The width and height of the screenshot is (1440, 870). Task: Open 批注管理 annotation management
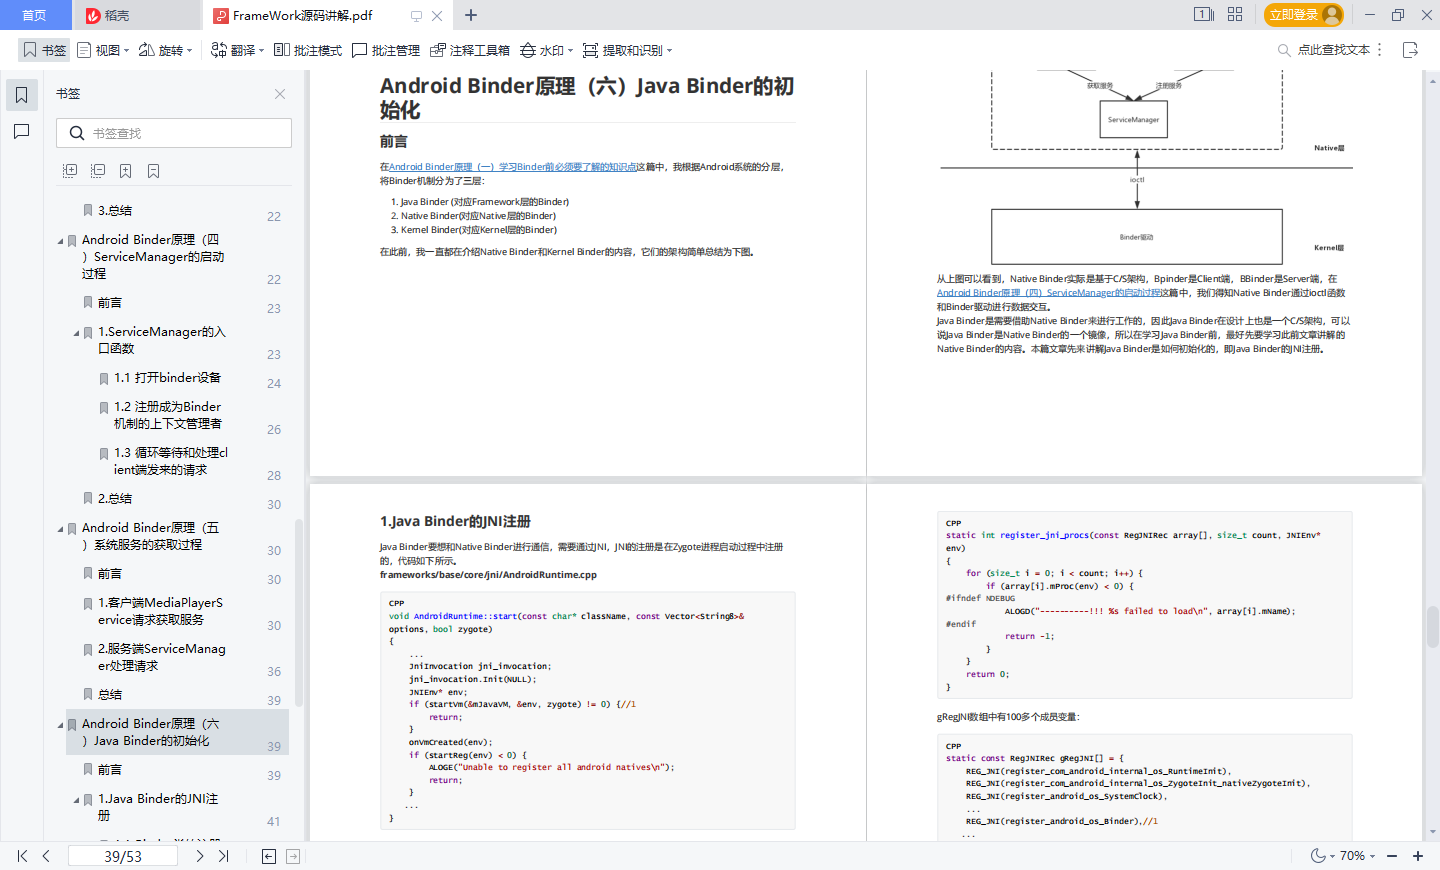click(x=386, y=50)
